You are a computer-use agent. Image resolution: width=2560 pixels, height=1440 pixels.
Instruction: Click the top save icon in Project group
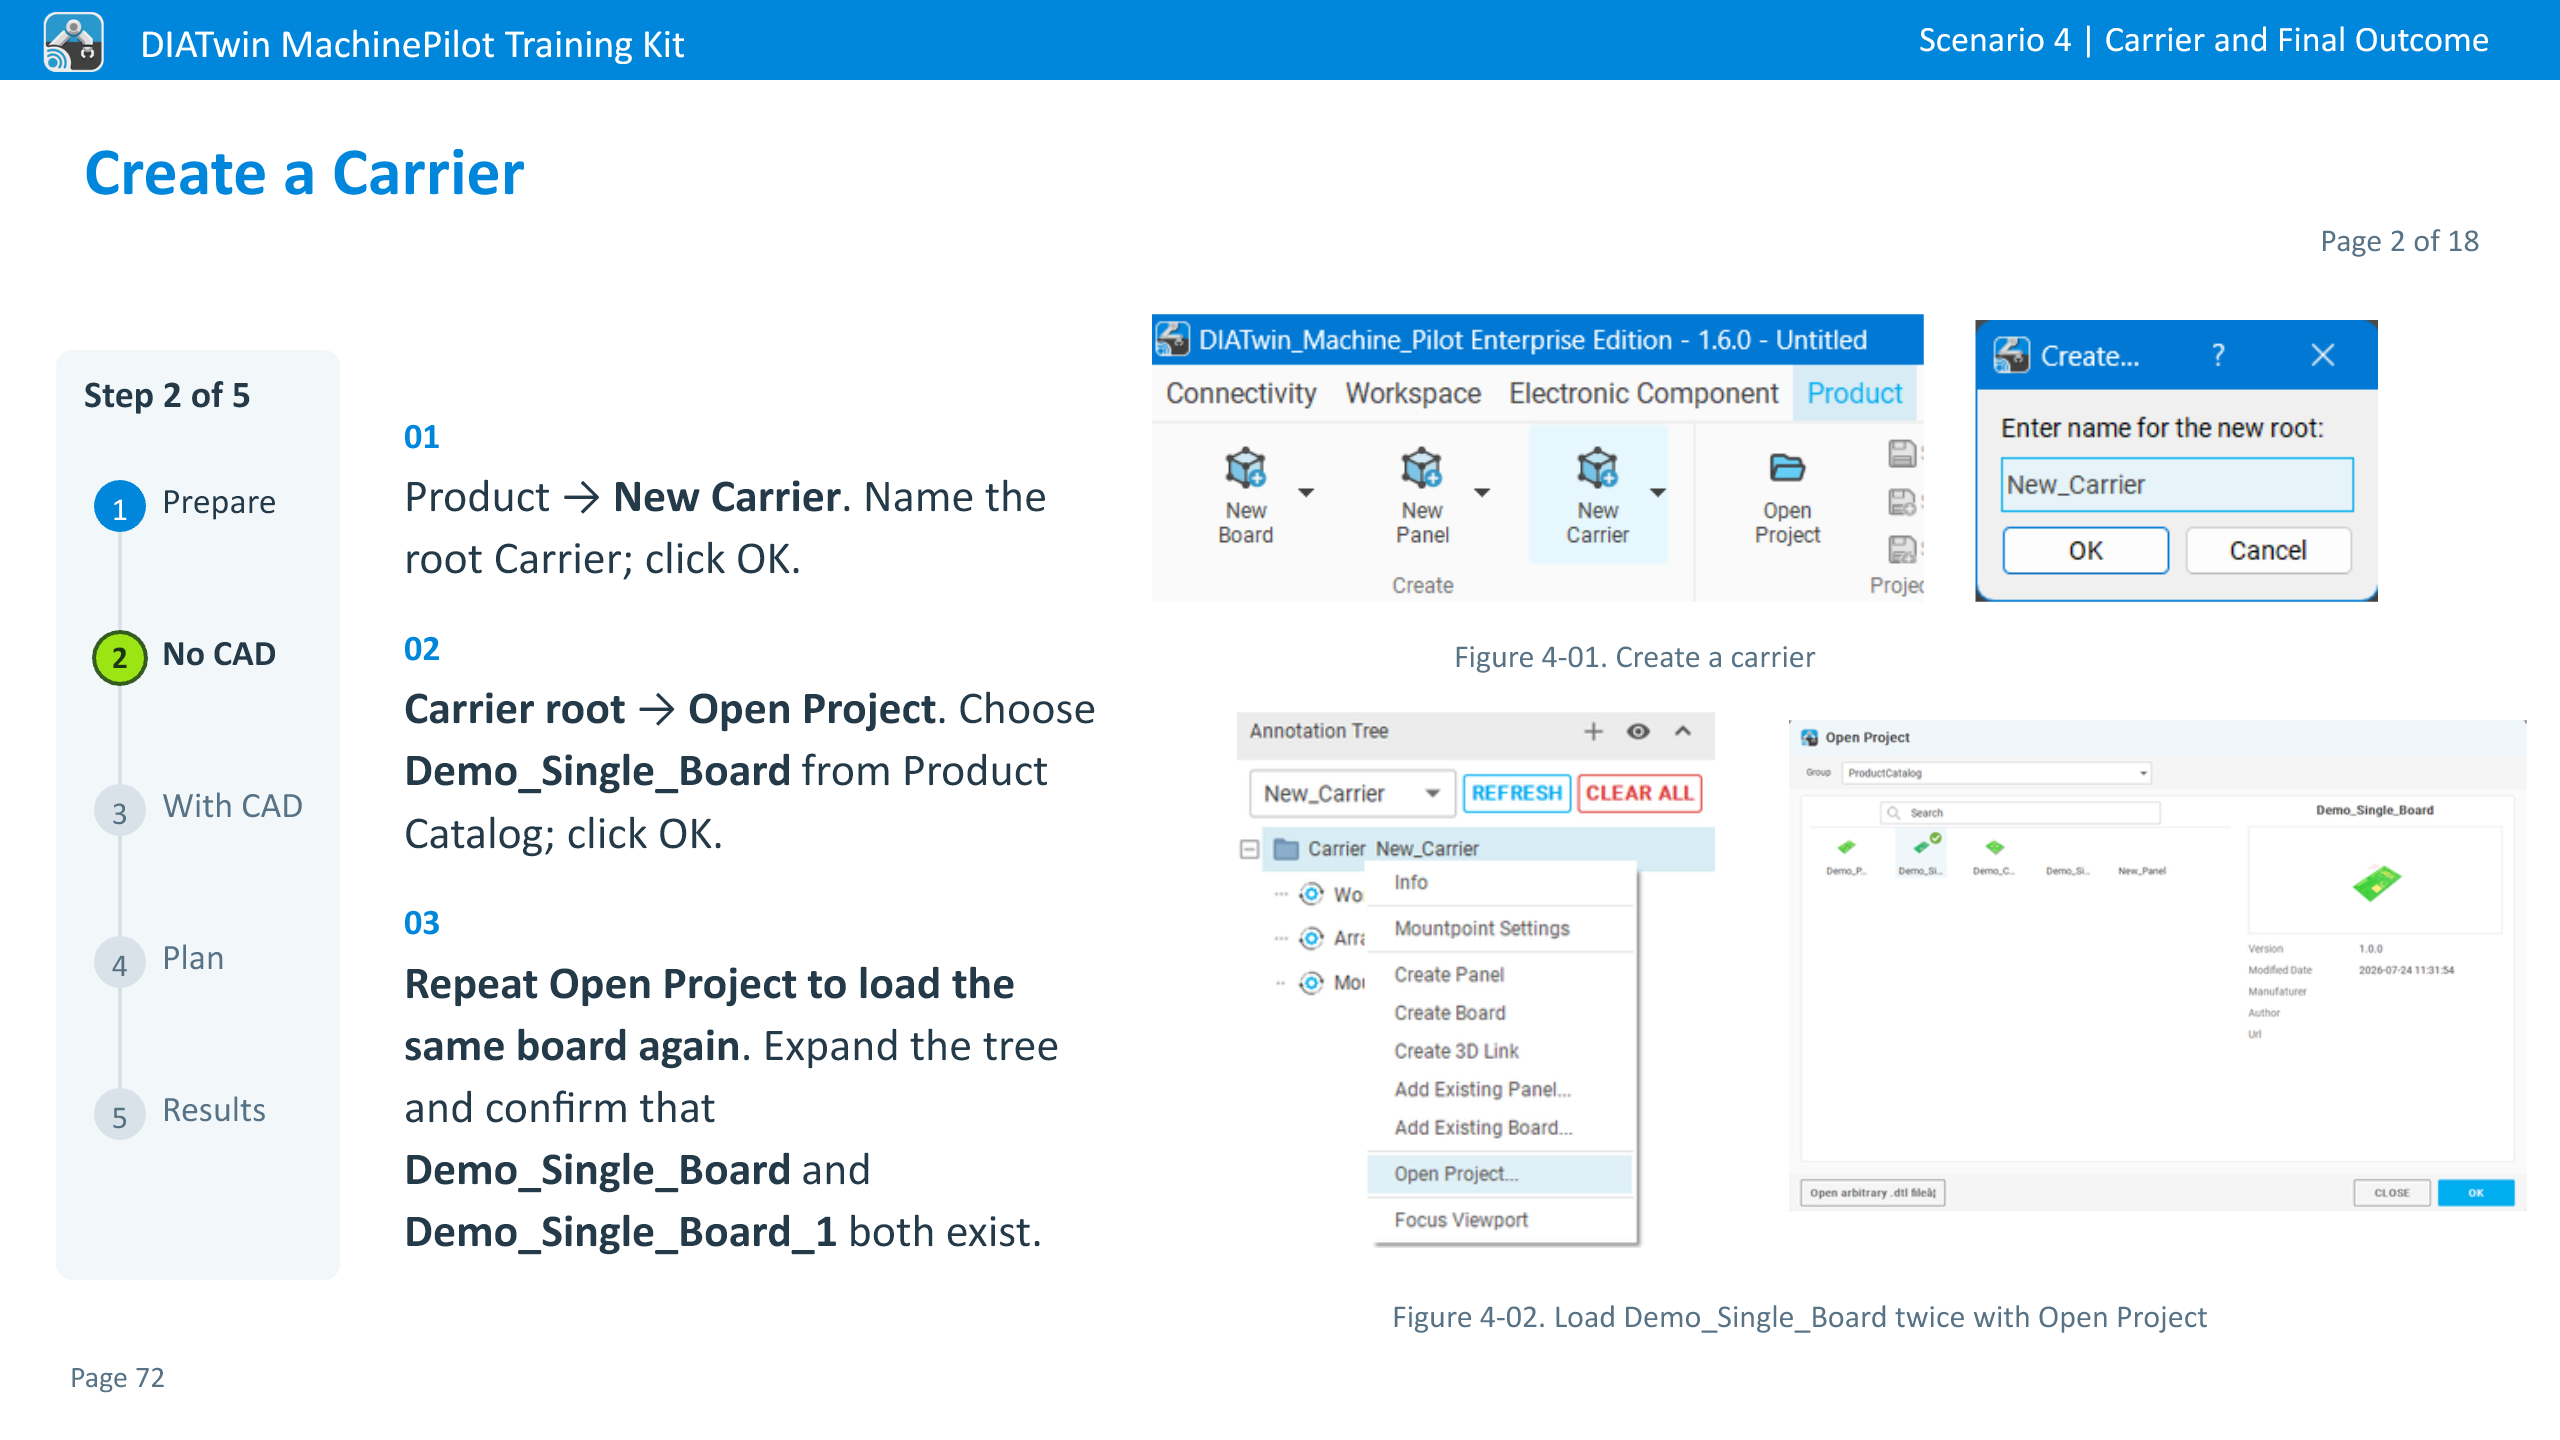coord(1902,453)
